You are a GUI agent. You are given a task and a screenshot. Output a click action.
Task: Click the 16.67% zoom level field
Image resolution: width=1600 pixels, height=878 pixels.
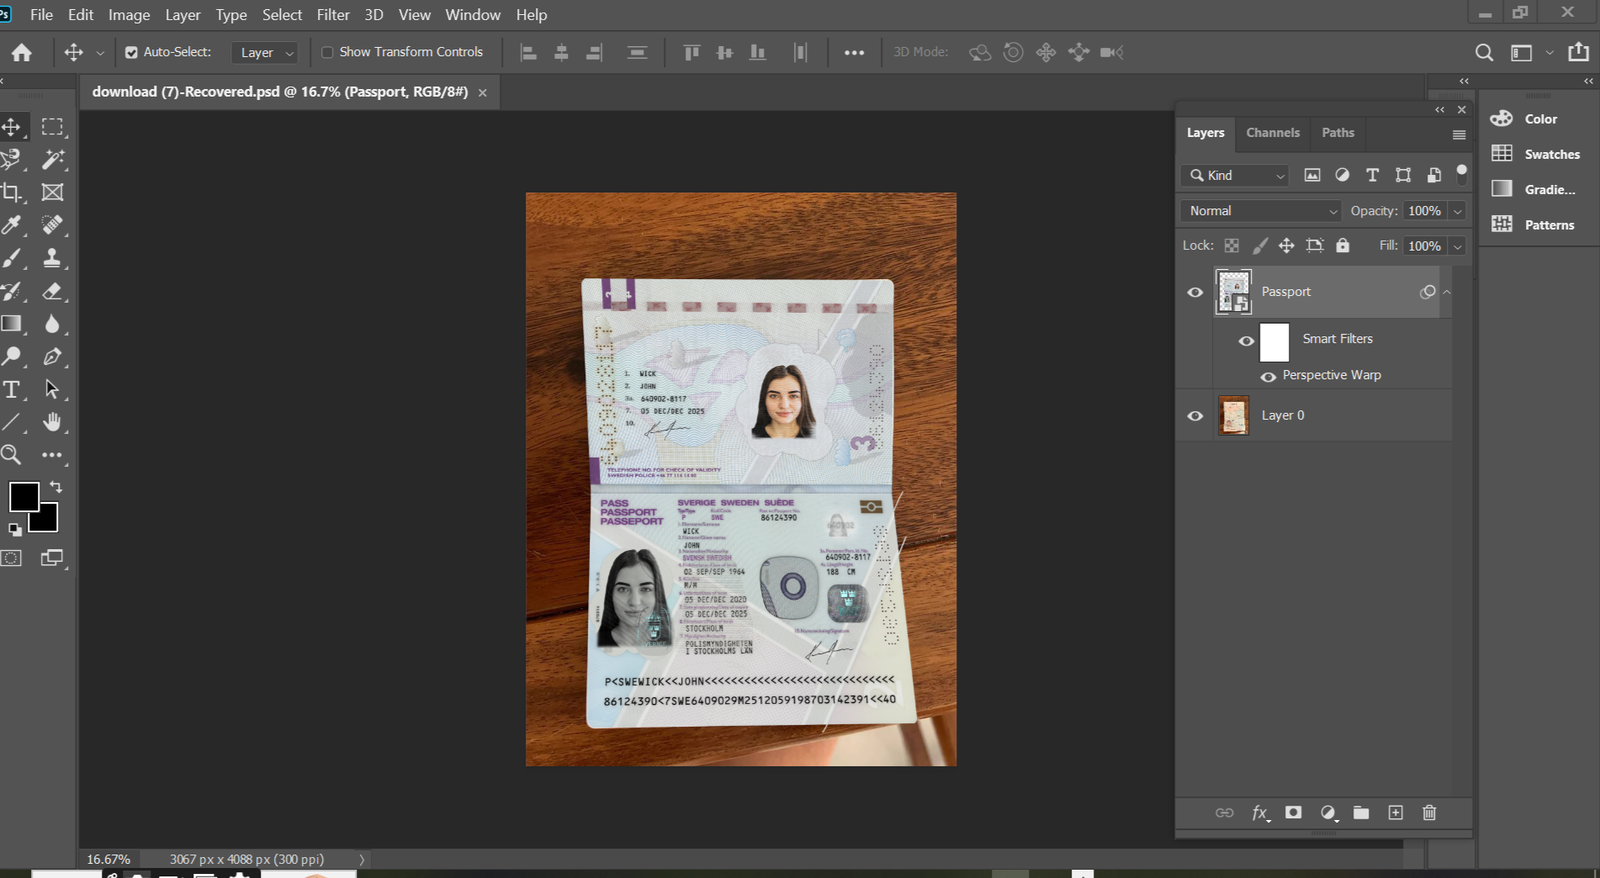click(x=109, y=859)
